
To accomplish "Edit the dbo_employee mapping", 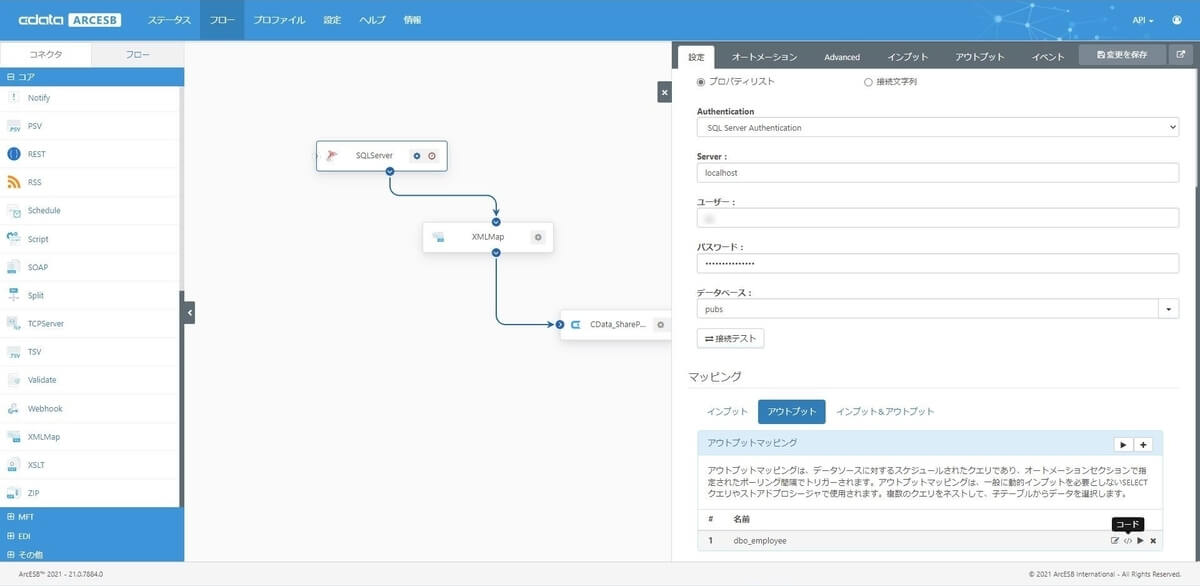I will (x=1115, y=541).
